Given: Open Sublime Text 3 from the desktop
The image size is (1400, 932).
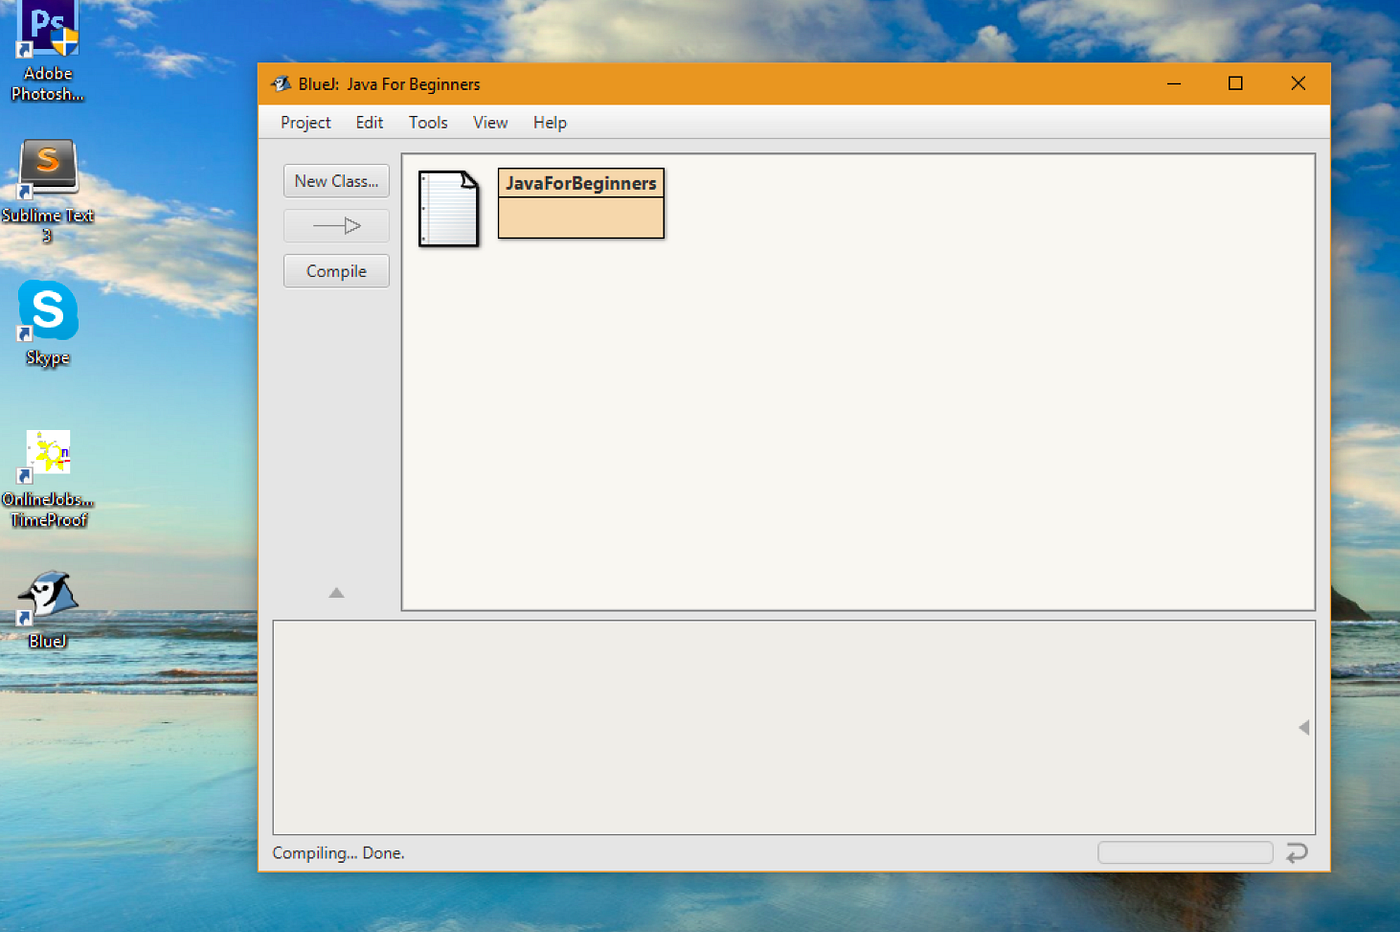Looking at the screenshot, I should coord(46,168).
